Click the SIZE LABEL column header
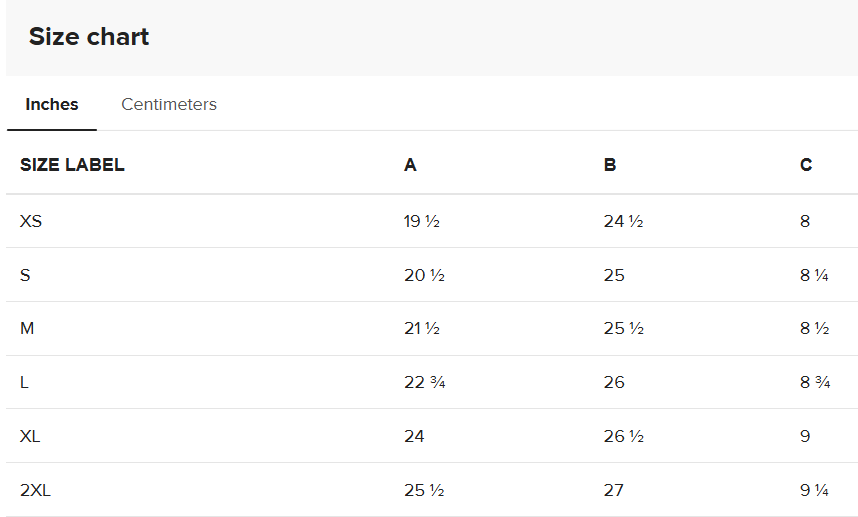This screenshot has width=858, height=517. (72, 165)
